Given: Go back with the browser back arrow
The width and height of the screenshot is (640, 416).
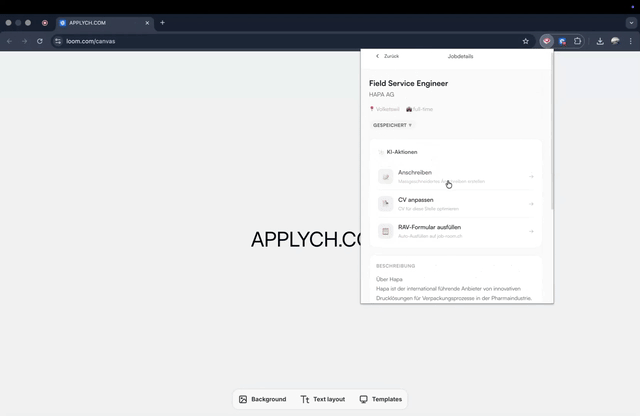Looking at the screenshot, I should (x=9, y=41).
